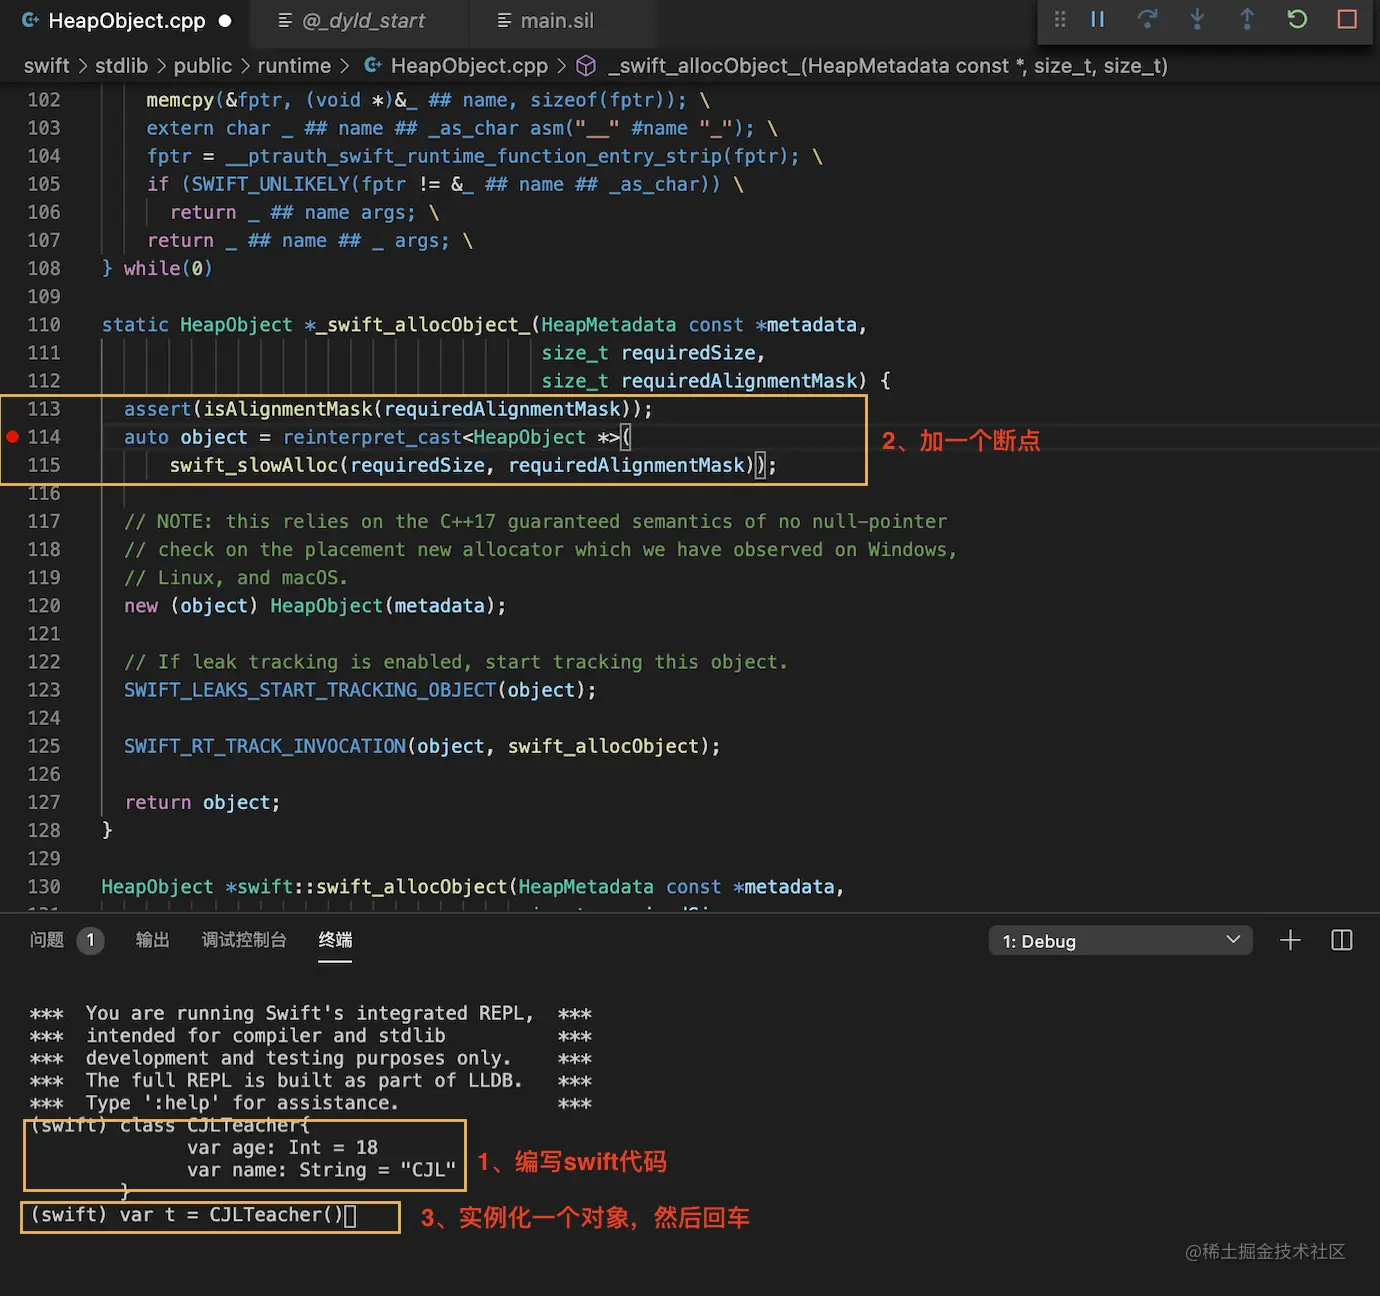Click '} while(0)' on line 108
The image size is (1380, 1296).
pyautogui.click(x=157, y=268)
